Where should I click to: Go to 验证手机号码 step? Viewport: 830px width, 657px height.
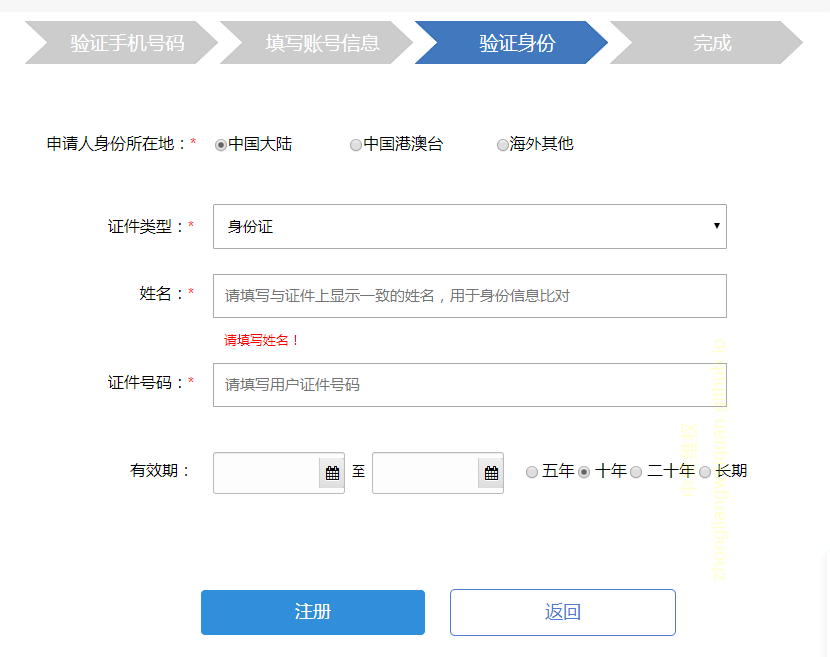pyautogui.click(x=121, y=42)
